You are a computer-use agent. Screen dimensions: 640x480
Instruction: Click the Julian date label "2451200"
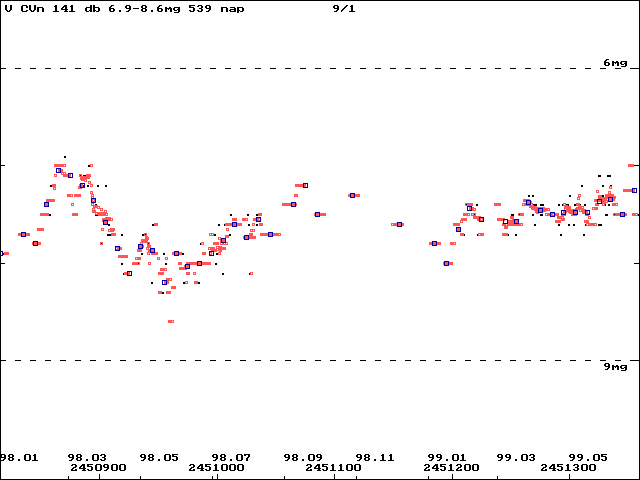click(x=451, y=467)
